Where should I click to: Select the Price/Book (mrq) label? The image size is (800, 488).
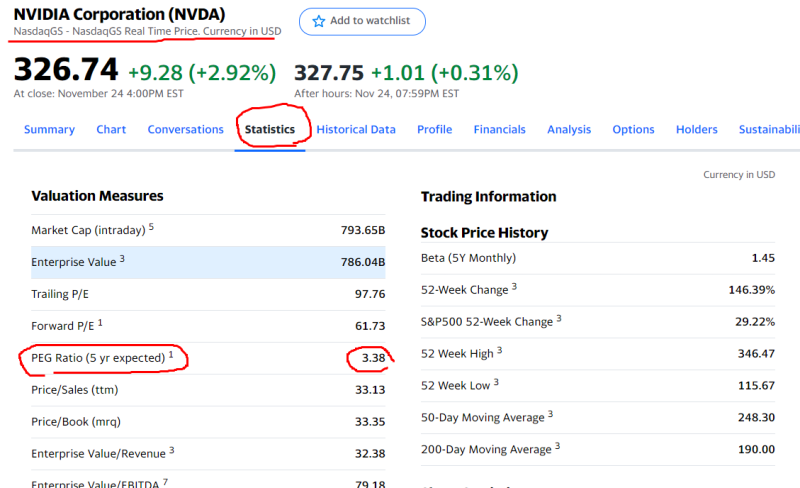tap(76, 422)
